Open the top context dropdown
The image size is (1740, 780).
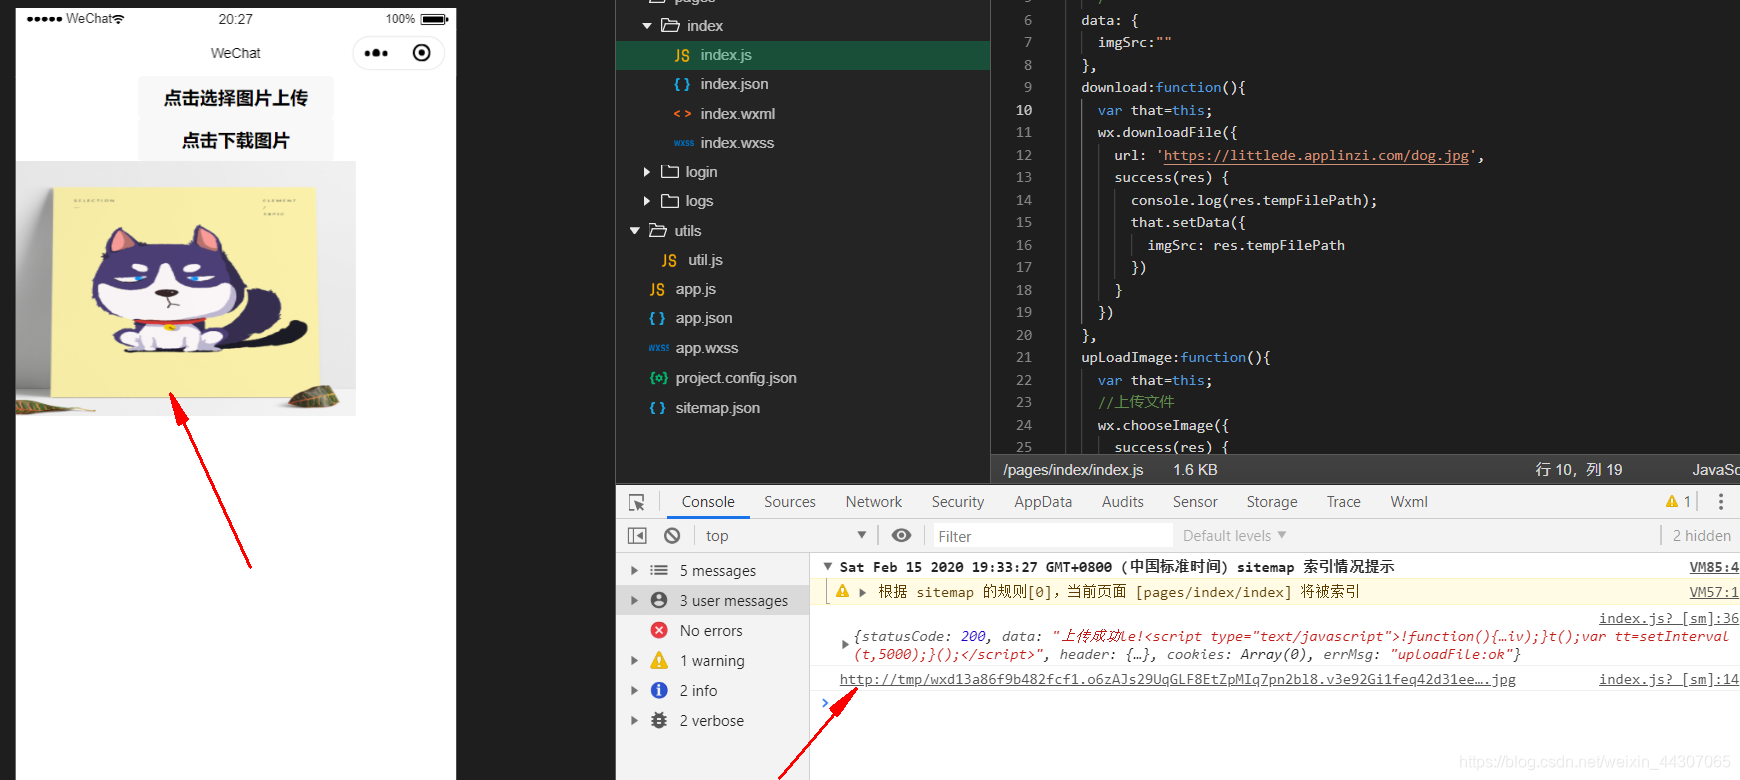(785, 536)
